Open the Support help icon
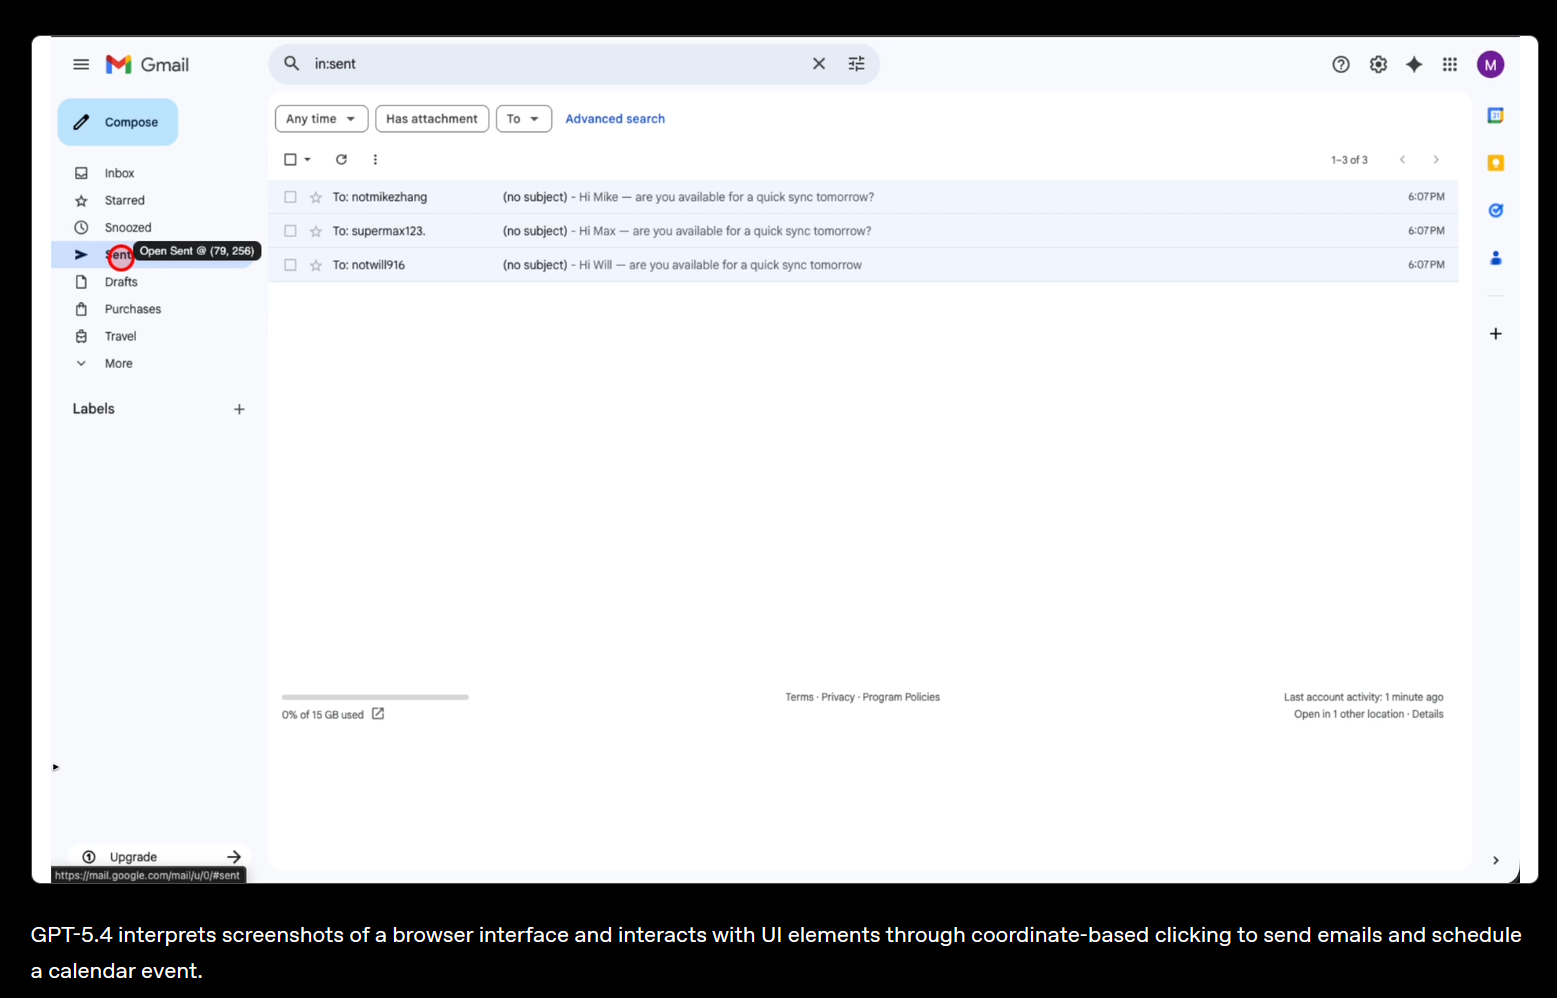 [x=1341, y=64]
